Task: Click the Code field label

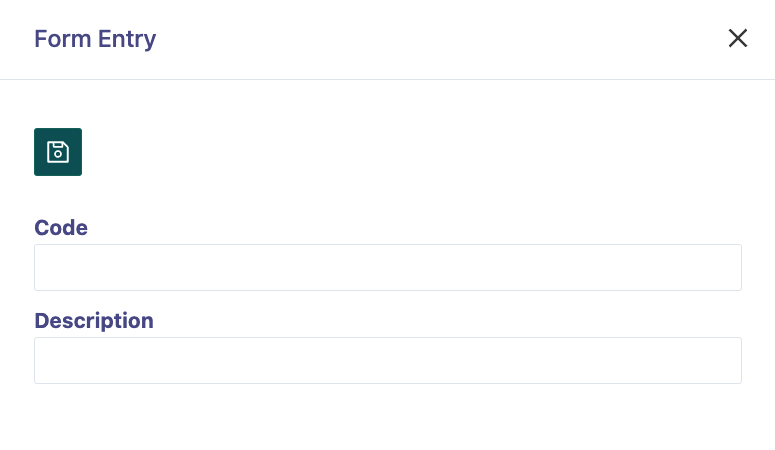Action: [61, 227]
